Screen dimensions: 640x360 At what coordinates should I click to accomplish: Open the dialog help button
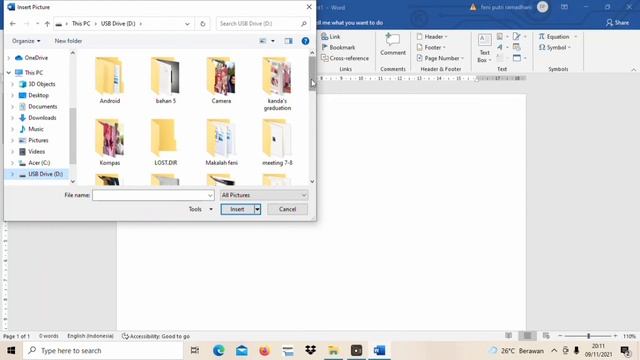305,41
